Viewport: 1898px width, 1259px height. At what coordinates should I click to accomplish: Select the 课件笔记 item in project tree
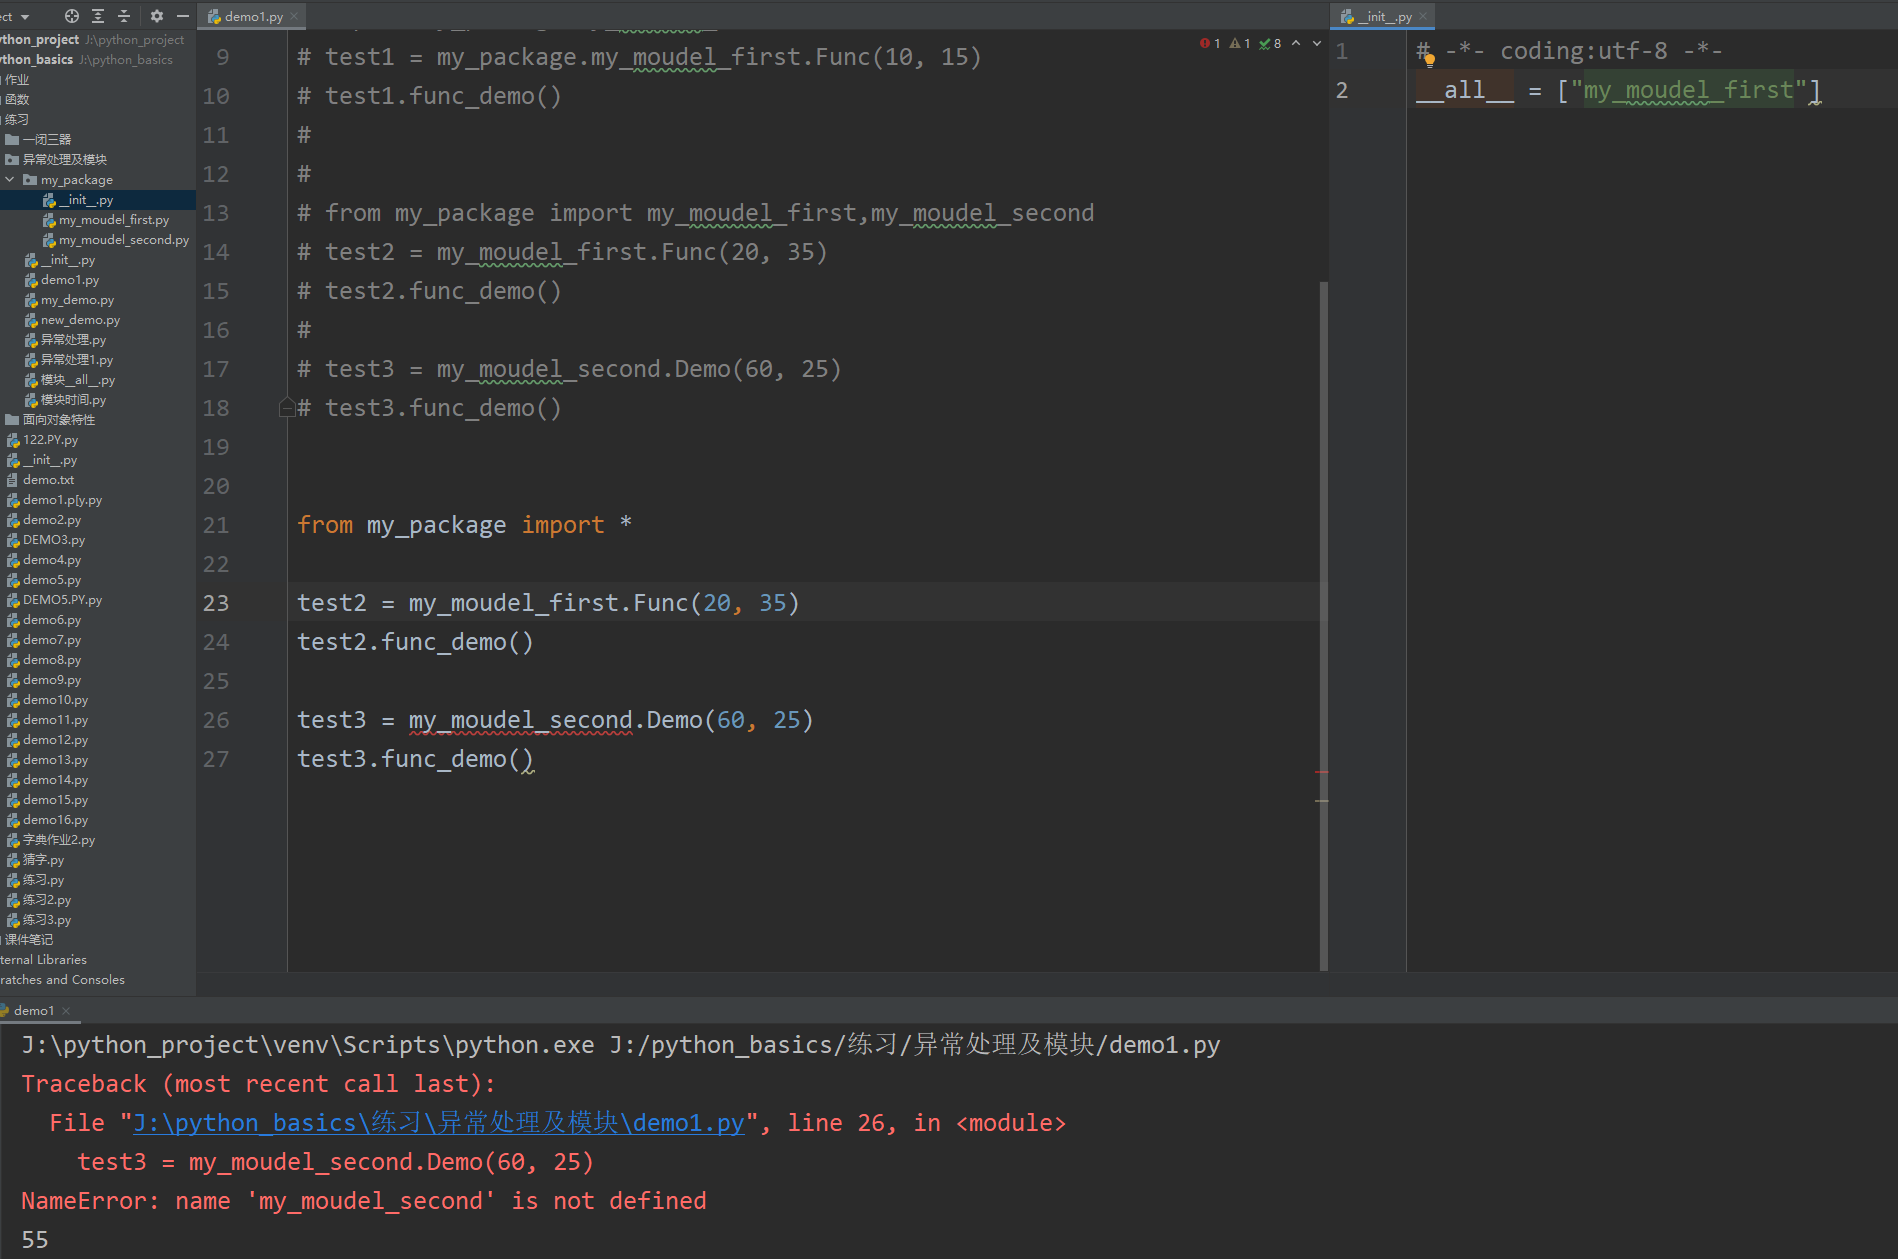click(29, 940)
